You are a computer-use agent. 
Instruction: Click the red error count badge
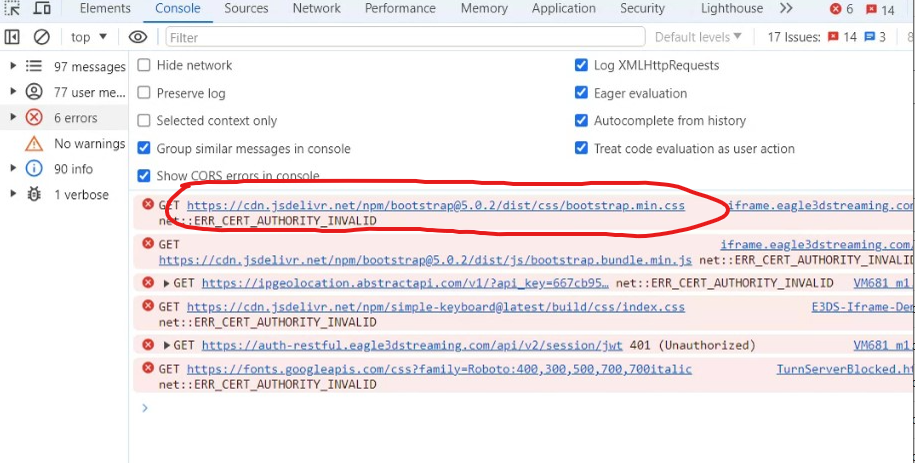(x=842, y=9)
